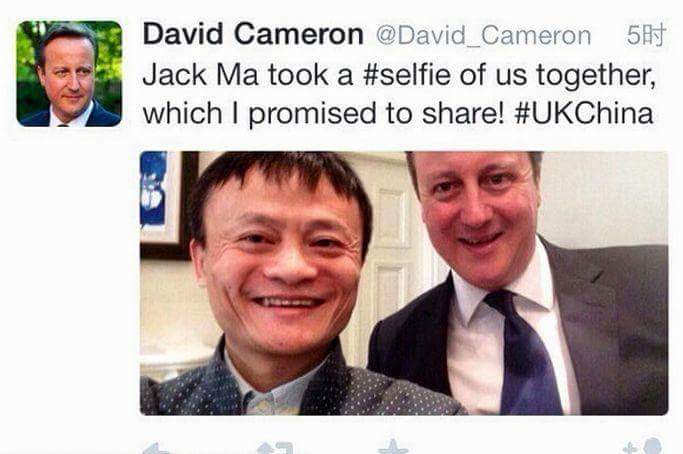Click 'took a' in the tweet's first line
The width and height of the screenshot is (683, 454).
[310, 75]
